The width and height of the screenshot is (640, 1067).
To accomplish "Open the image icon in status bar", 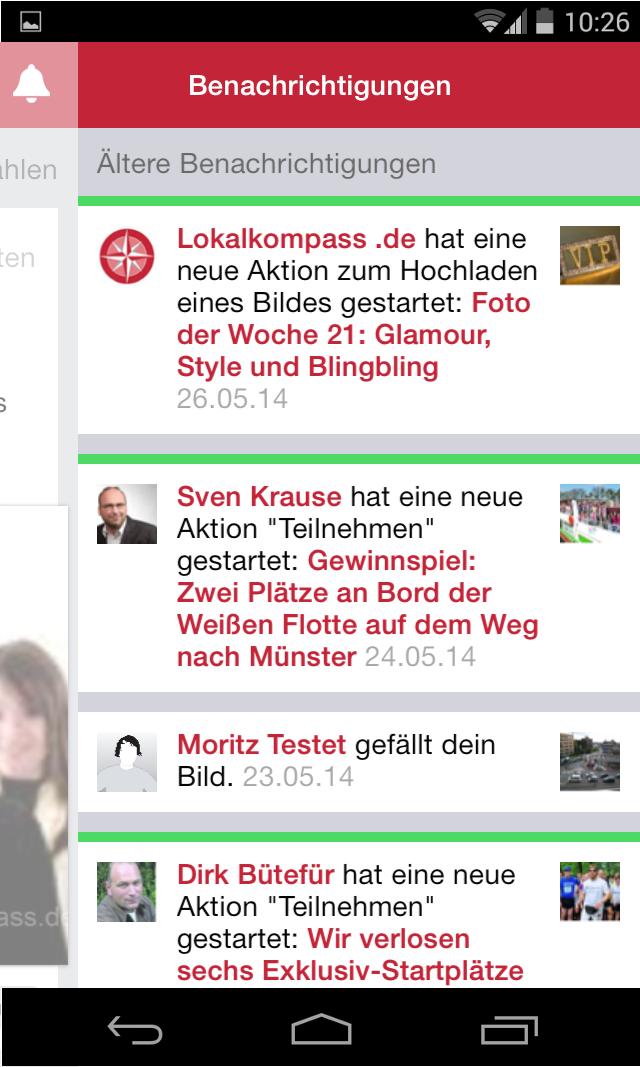I will pyautogui.click(x=31, y=22).
